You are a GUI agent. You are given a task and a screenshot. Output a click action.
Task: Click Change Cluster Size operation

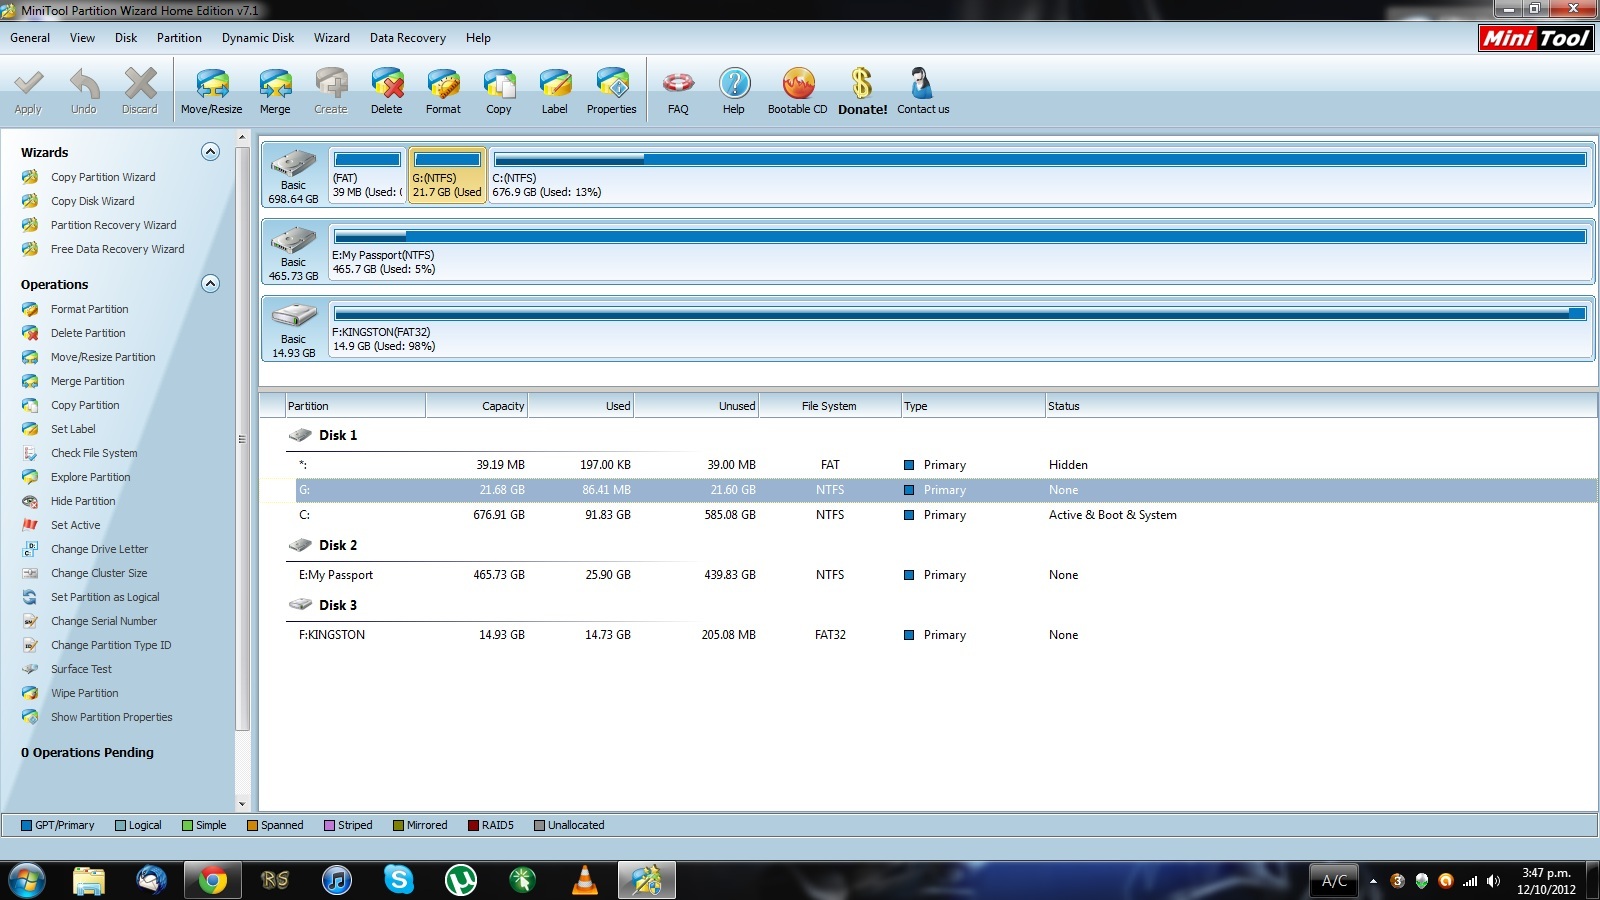[99, 573]
